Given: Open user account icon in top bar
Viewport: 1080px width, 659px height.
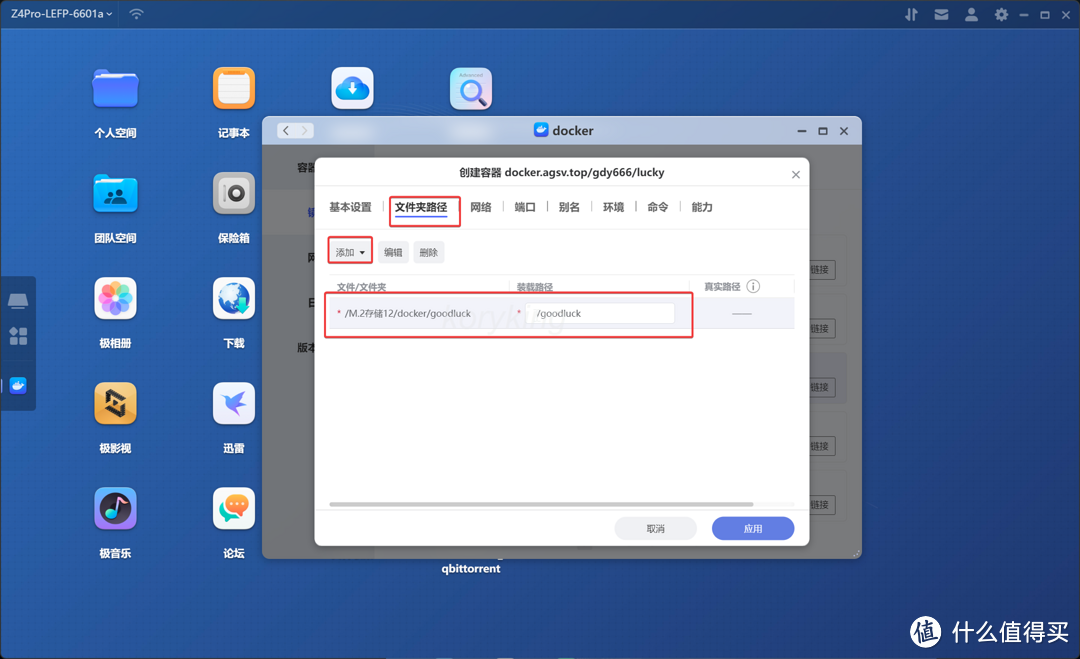Looking at the screenshot, I should 971,14.
